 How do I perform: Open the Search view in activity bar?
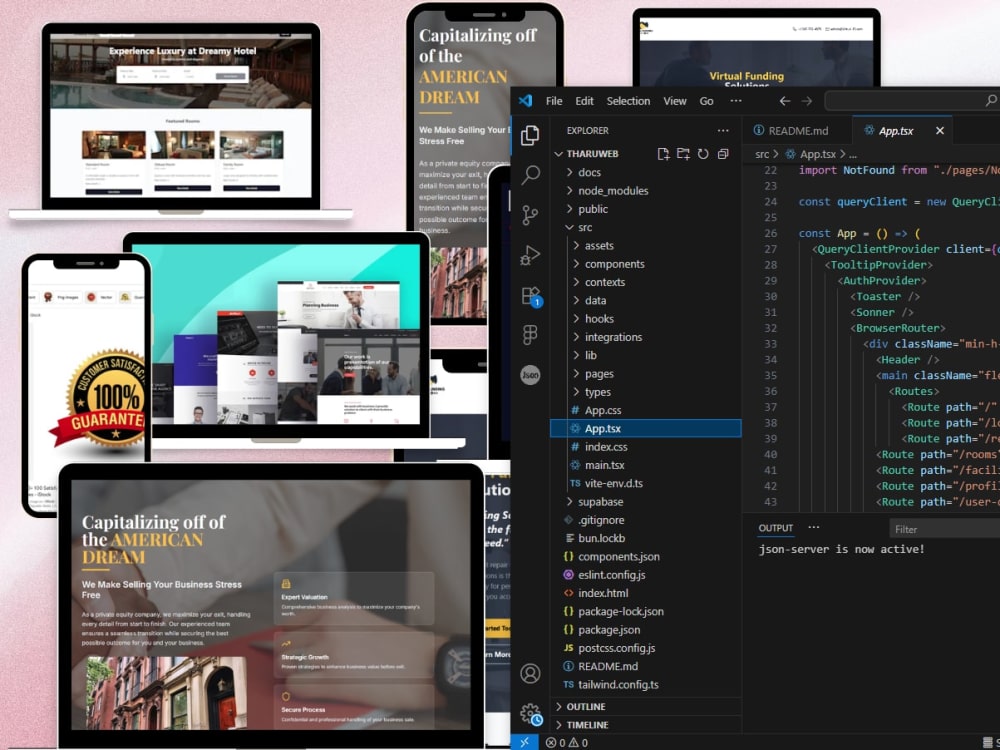[x=530, y=175]
